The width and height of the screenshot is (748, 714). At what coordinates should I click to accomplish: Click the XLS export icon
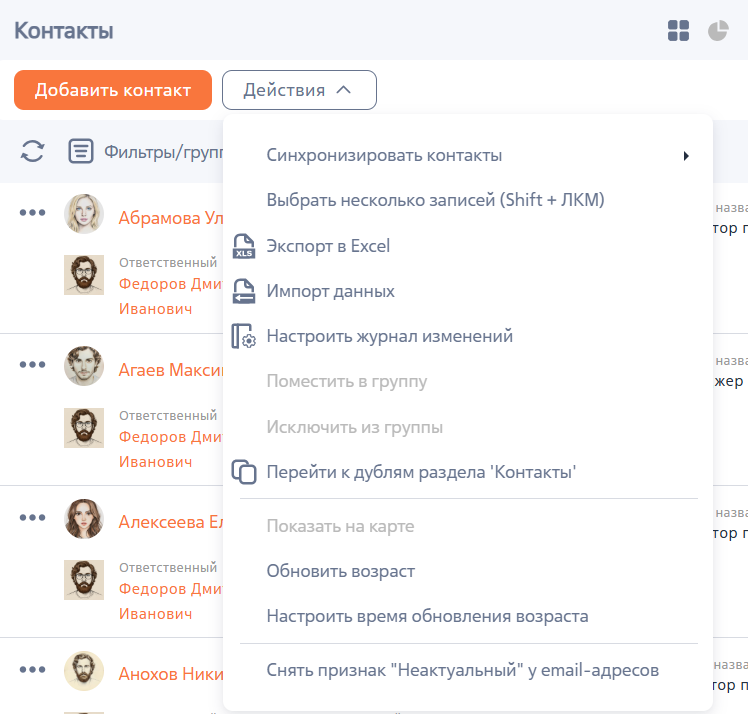(x=244, y=246)
